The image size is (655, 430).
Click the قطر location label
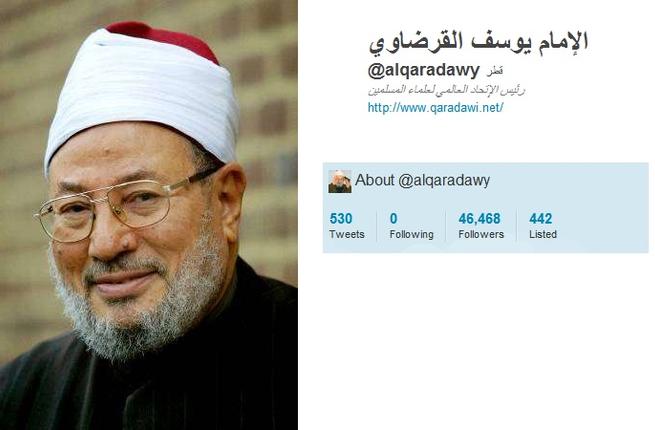coord(494,71)
